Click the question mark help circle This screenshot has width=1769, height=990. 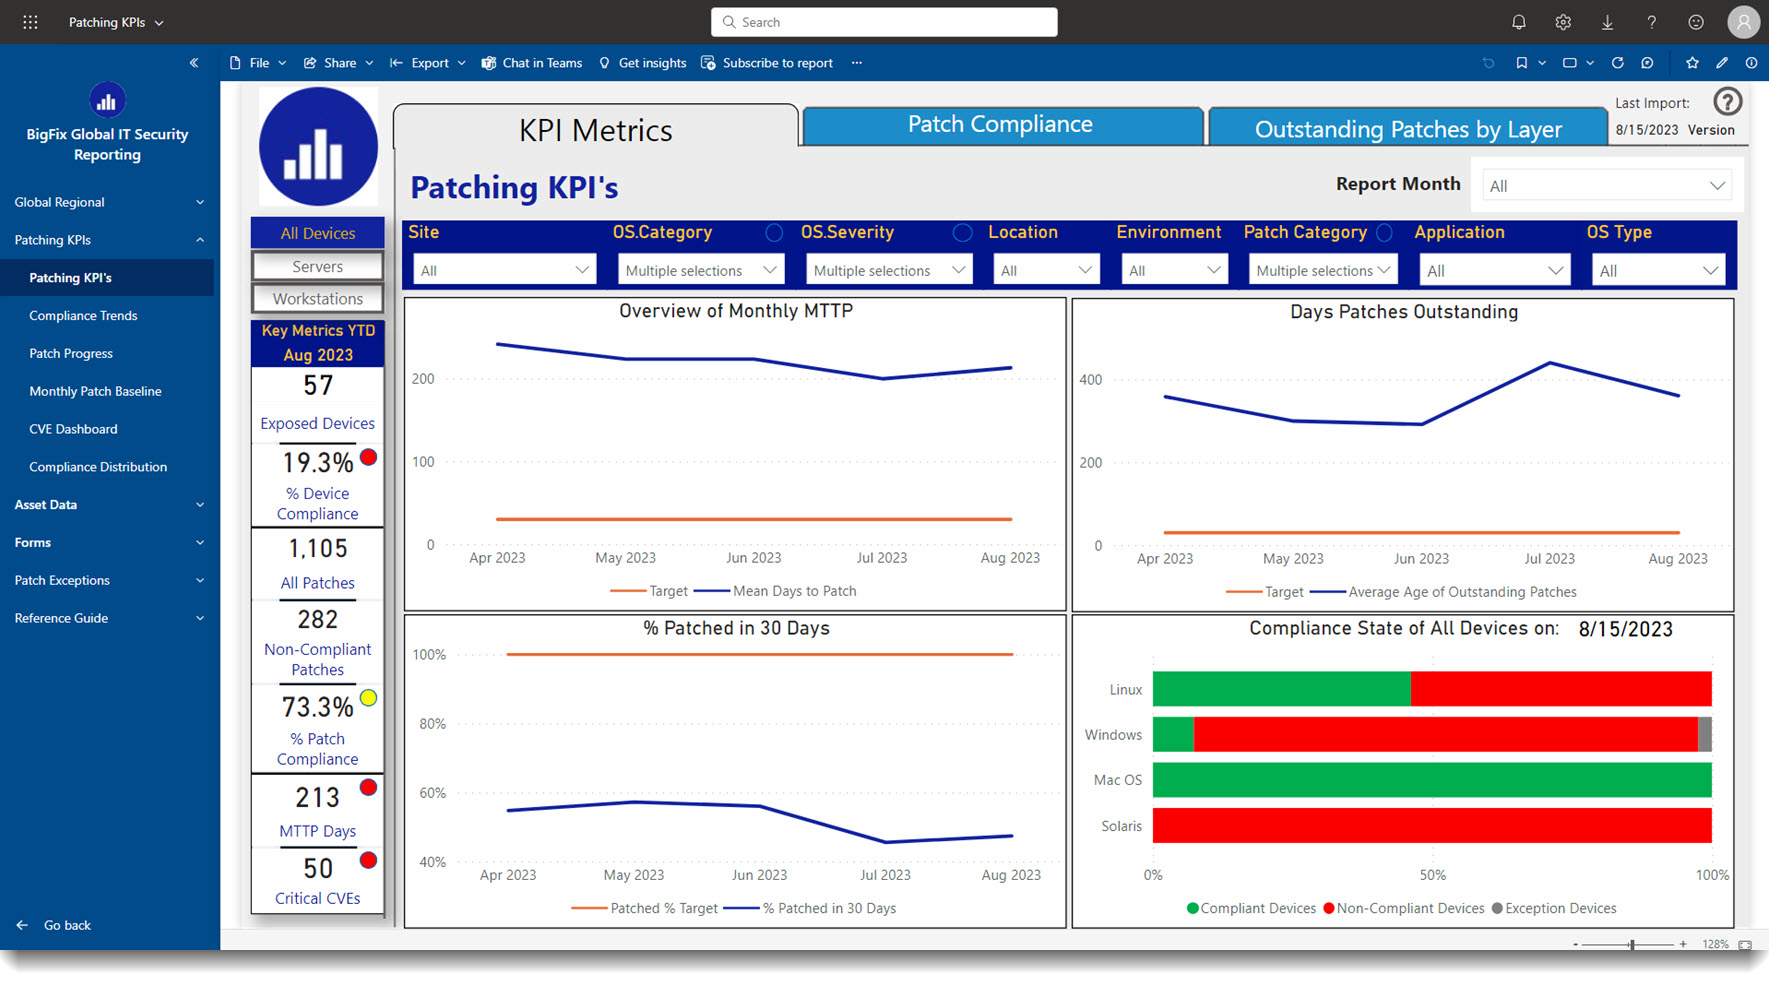coord(1727,102)
